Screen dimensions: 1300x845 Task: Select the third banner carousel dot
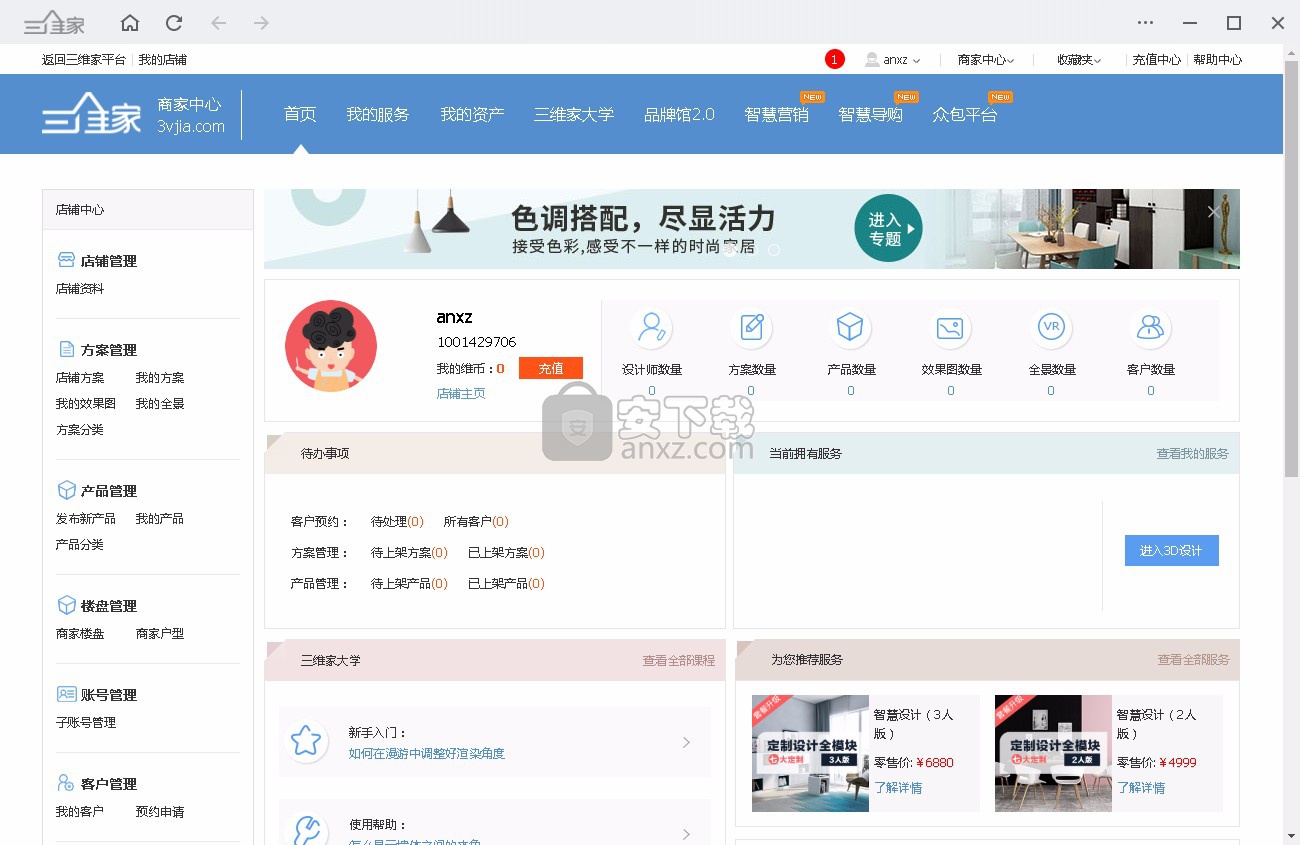tap(773, 250)
